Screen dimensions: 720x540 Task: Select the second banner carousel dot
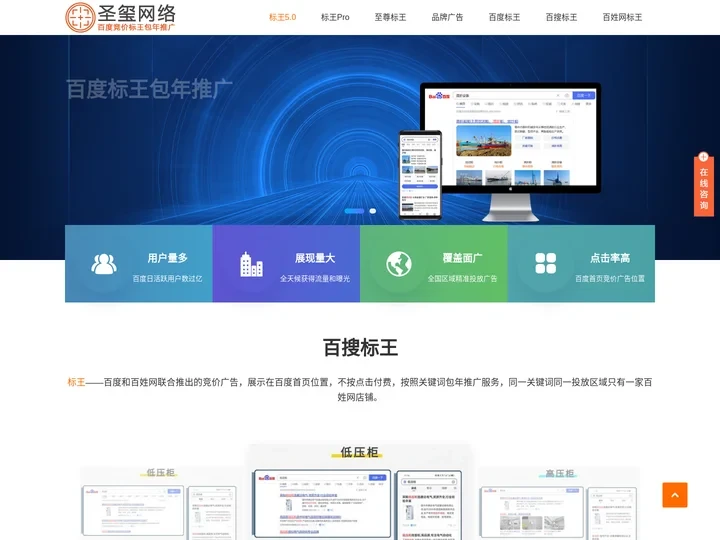(373, 211)
